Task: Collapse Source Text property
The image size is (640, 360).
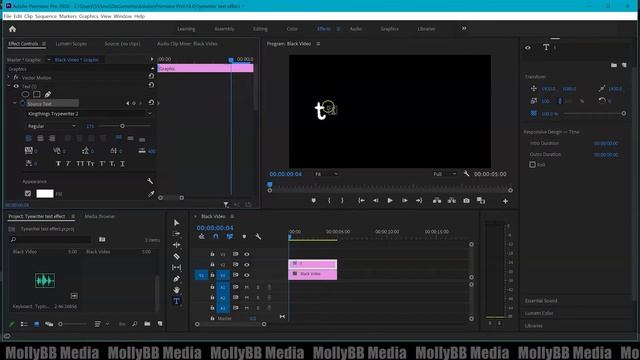Action: [15, 103]
